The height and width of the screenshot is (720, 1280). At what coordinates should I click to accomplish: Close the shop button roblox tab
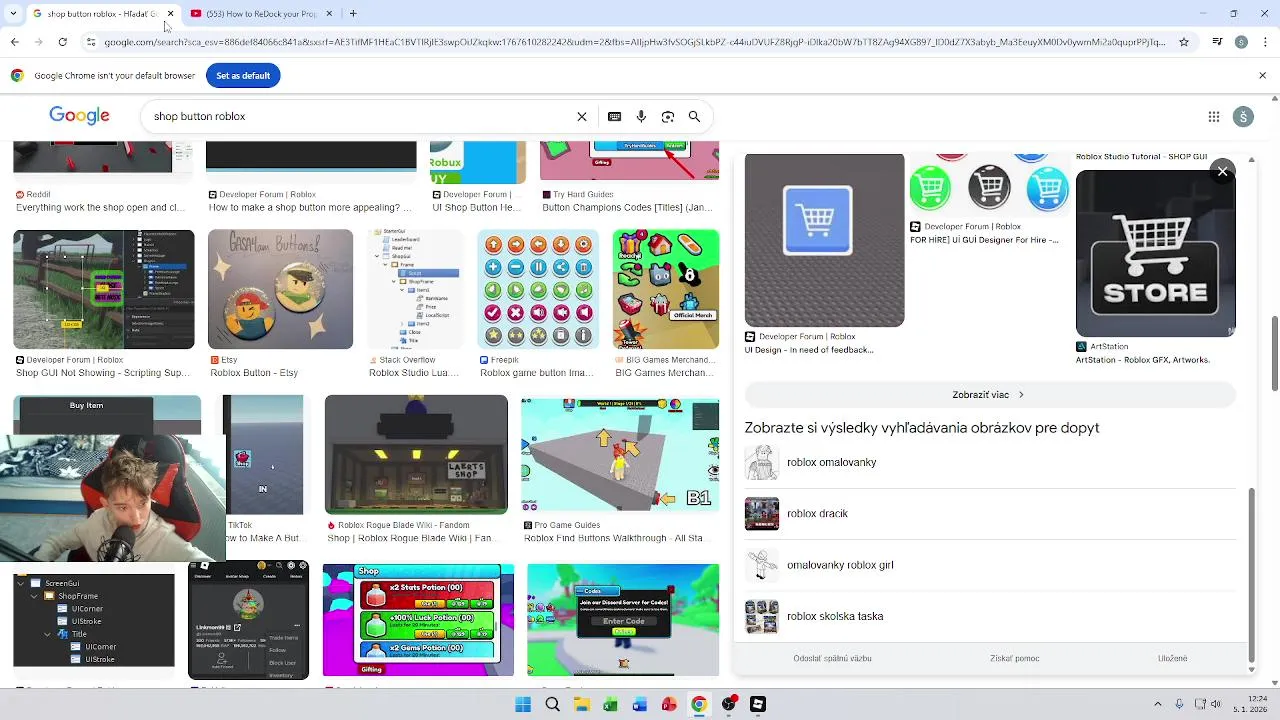point(170,14)
